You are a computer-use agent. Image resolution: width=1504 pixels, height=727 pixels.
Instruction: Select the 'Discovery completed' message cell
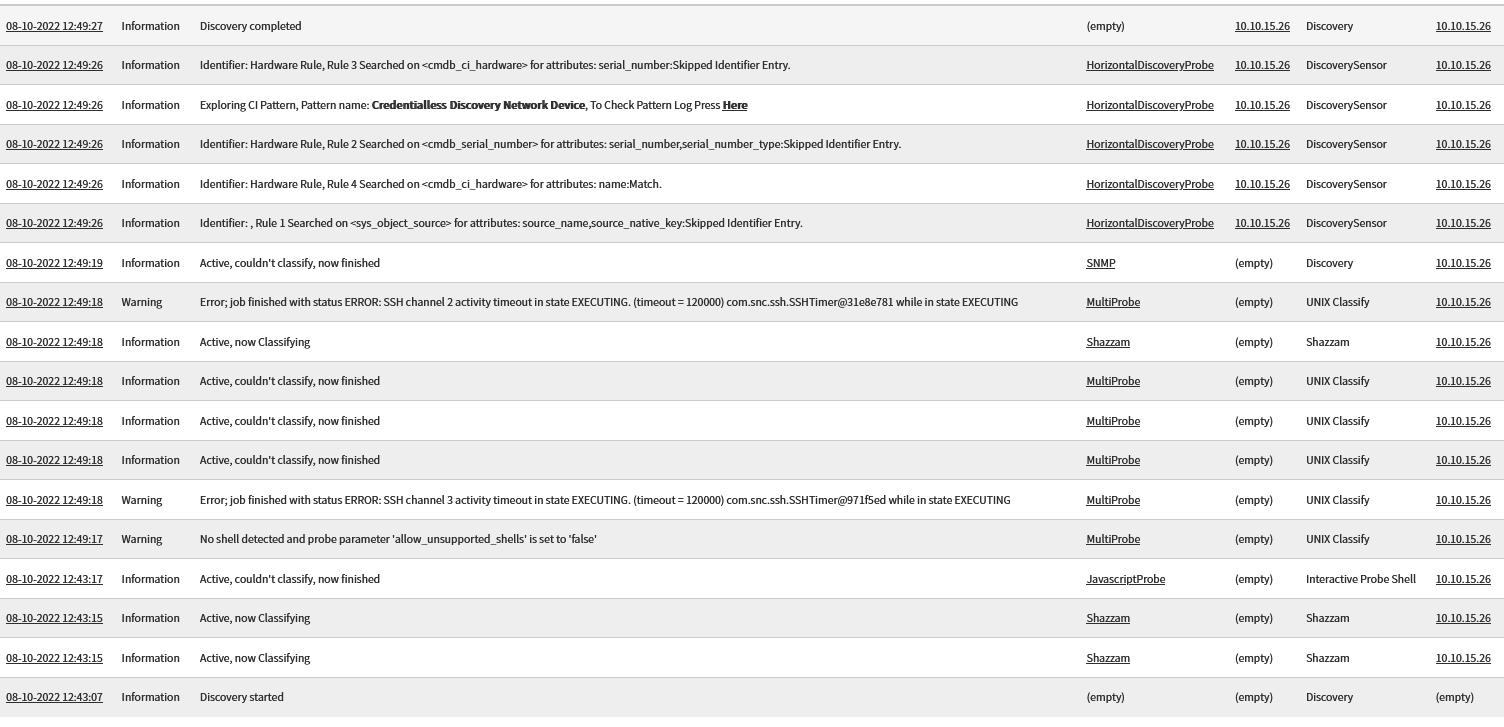tap(250, 26)
